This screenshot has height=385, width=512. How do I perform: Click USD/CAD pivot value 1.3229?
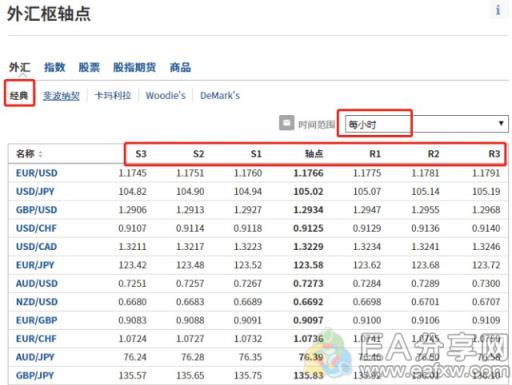point(308,247)
